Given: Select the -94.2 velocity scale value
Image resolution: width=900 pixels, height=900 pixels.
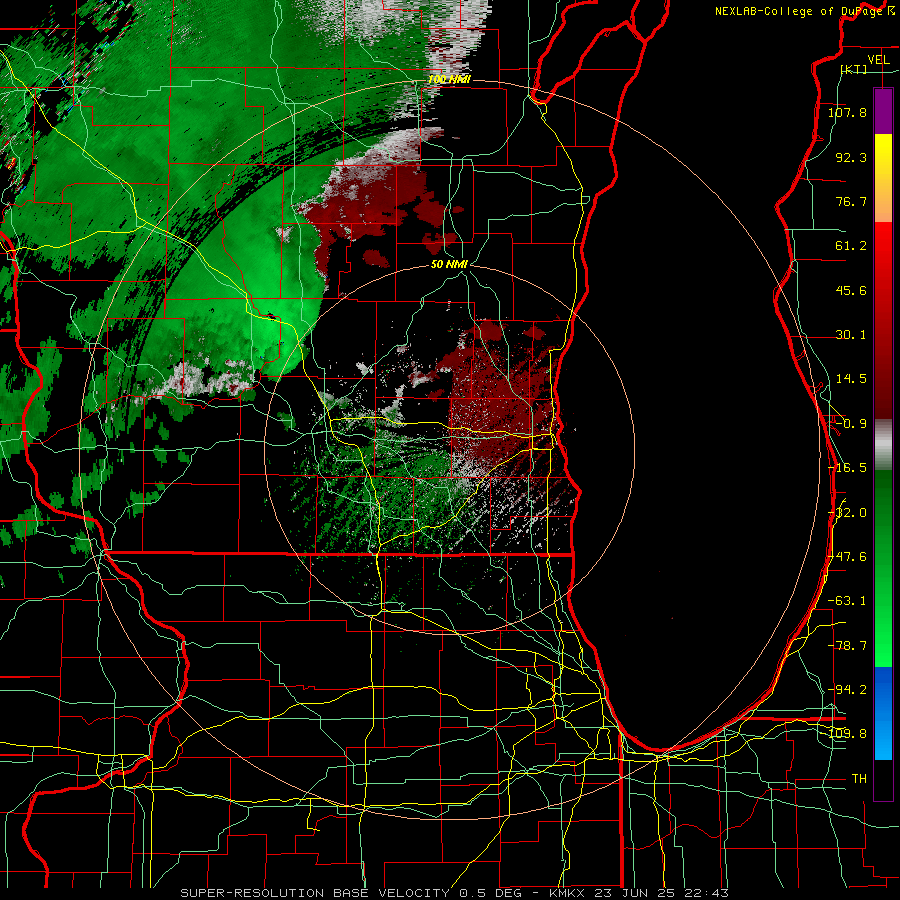Looking at the screenshot, I should pyautogui.click(x=847, y=690).
